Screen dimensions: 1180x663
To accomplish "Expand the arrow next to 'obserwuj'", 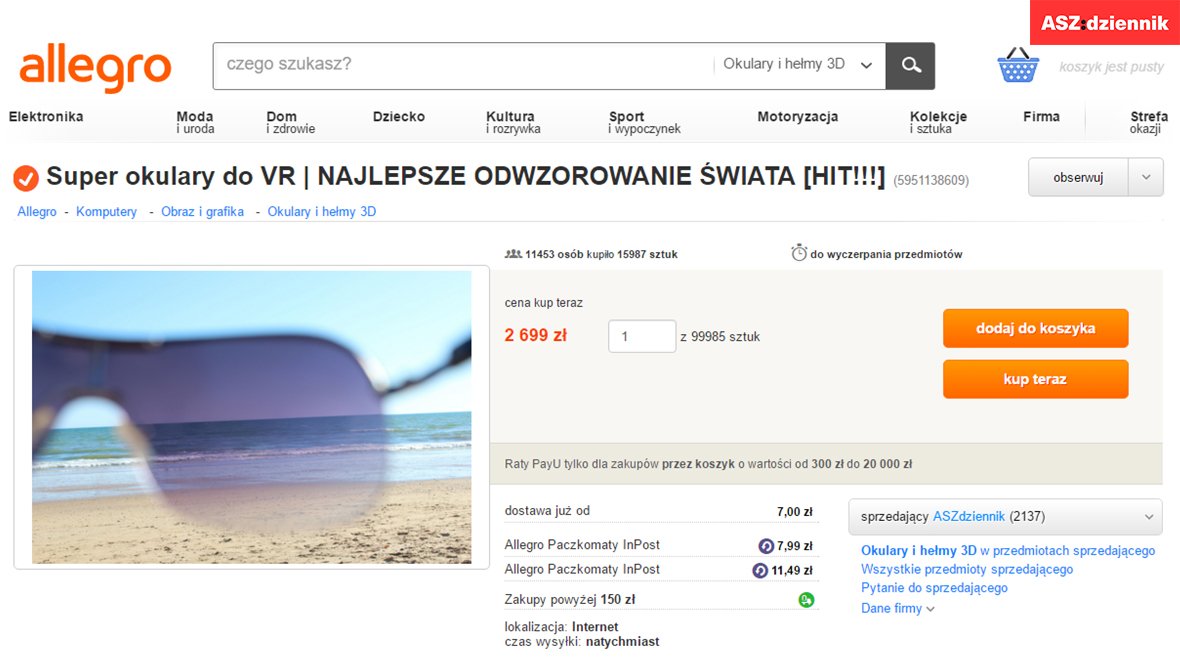I will click(1146, 177).
